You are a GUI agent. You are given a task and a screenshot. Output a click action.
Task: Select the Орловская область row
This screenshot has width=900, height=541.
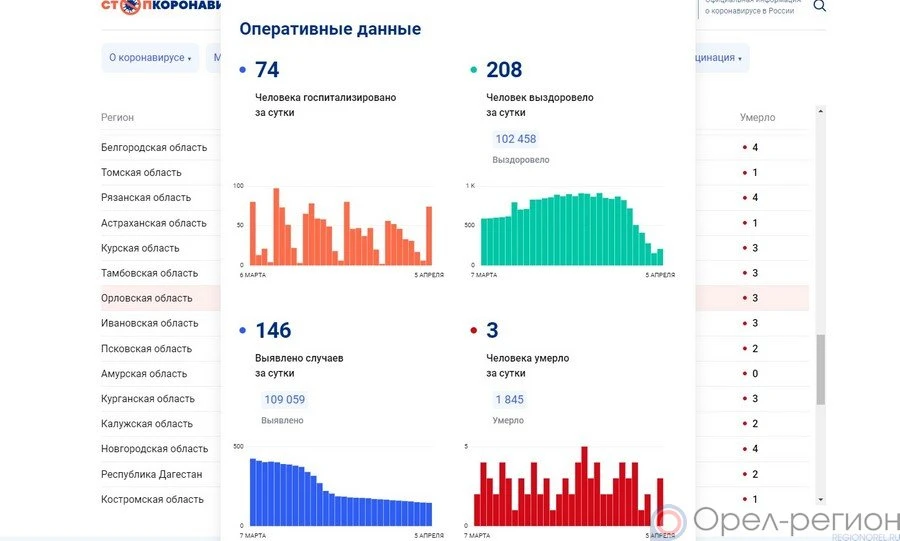(147, 298)
